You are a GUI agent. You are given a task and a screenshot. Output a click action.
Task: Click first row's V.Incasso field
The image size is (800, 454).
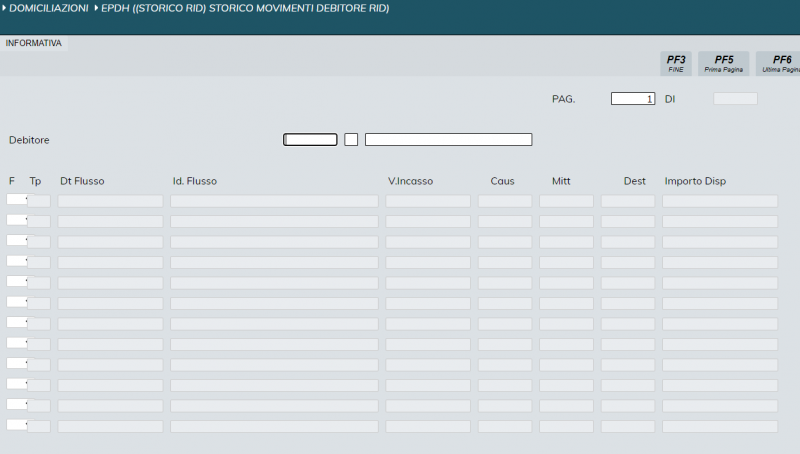tap(428, 201)
